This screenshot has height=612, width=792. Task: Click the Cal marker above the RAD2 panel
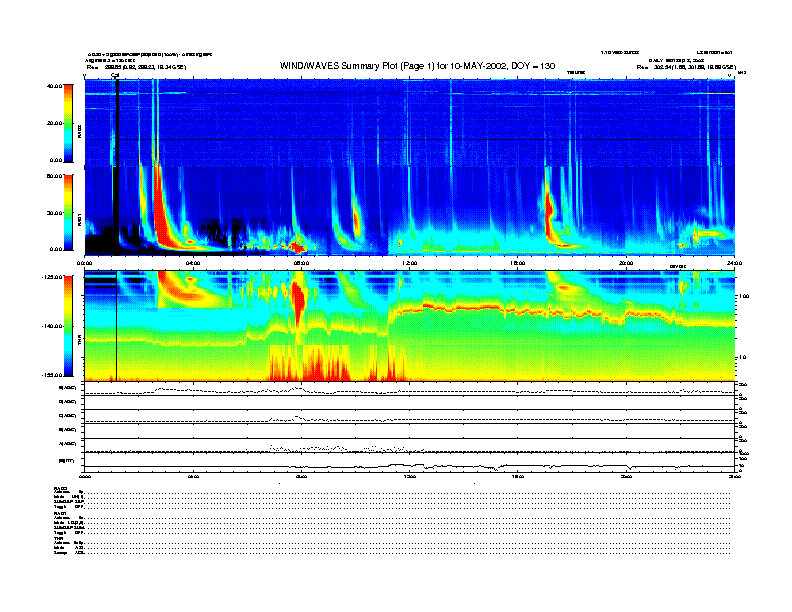pos(115,76)
